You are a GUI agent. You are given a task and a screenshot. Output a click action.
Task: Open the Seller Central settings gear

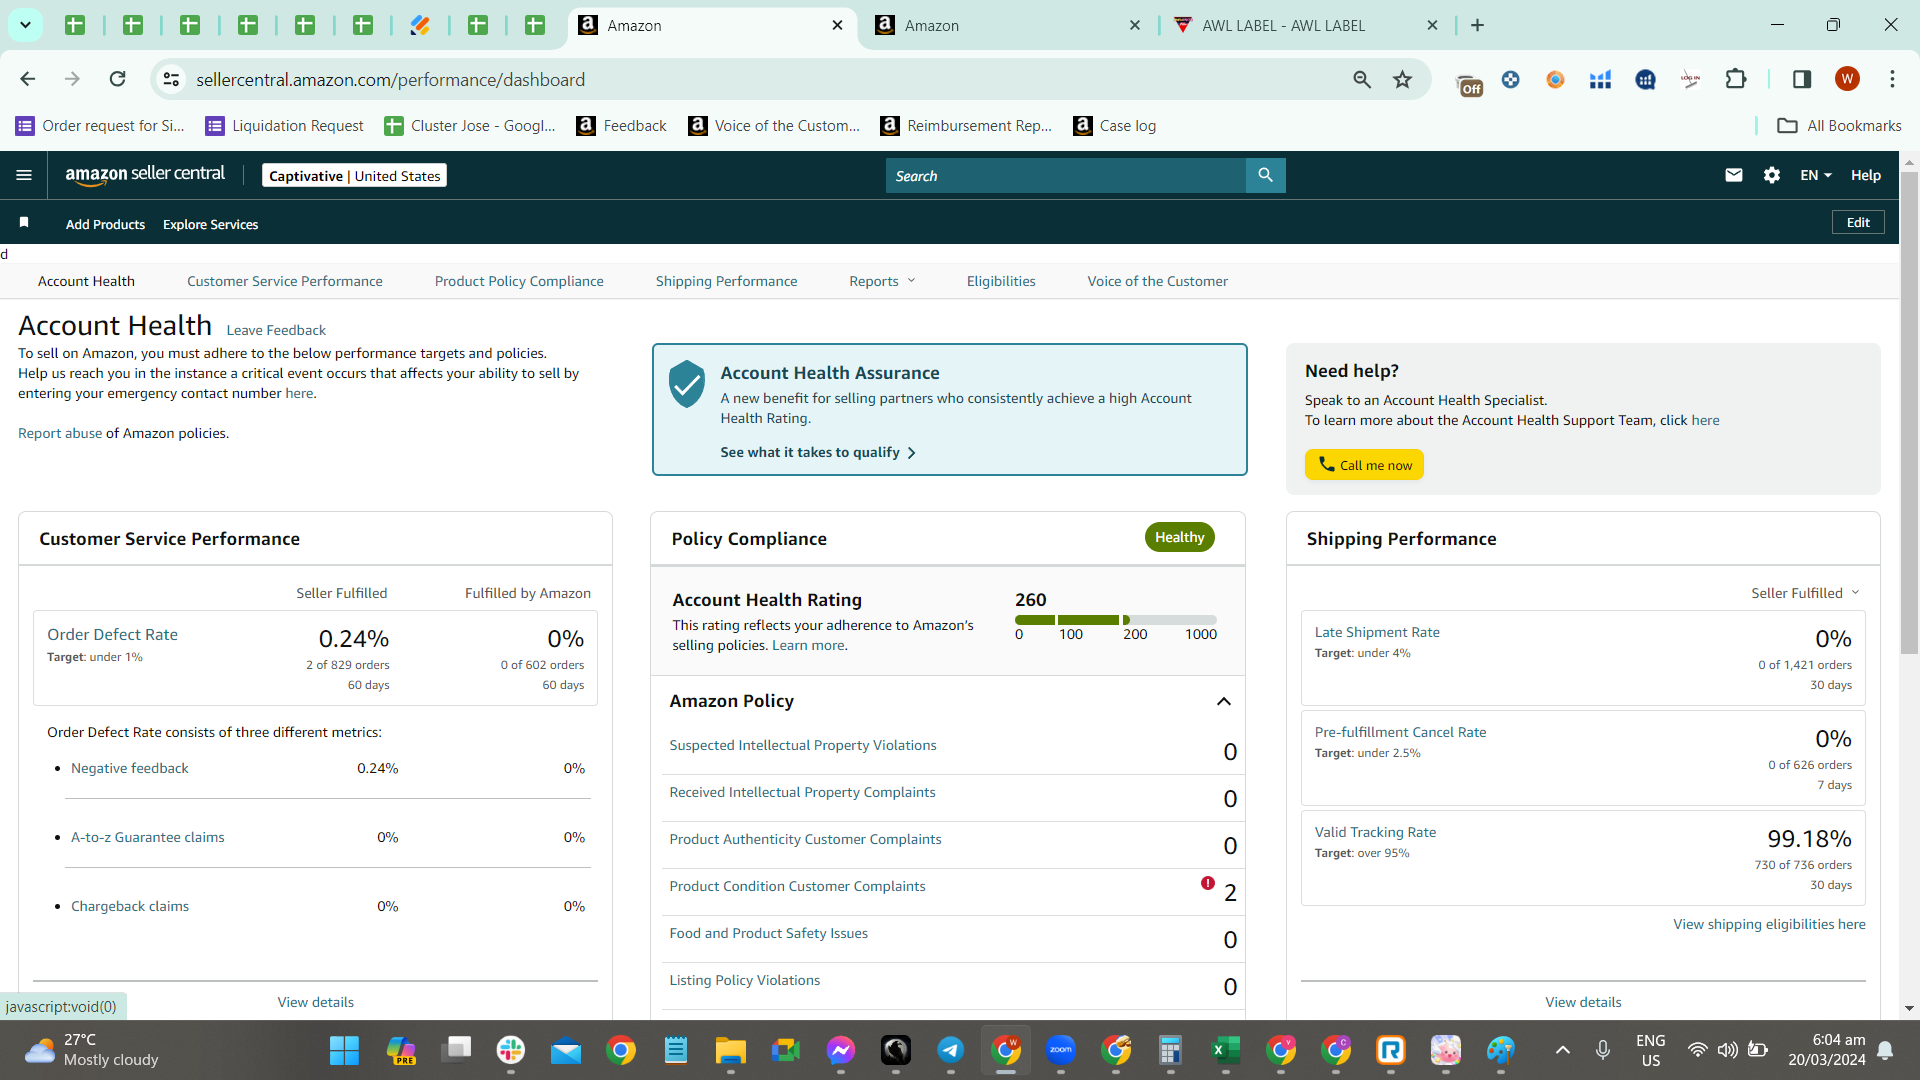pyautogui.click(x=1772, y=175)
